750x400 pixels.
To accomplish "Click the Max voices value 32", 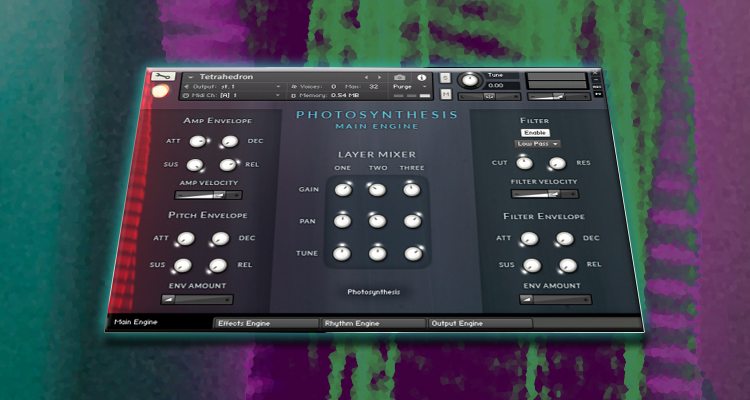I will pyautogui.click(x=374, y=87).
